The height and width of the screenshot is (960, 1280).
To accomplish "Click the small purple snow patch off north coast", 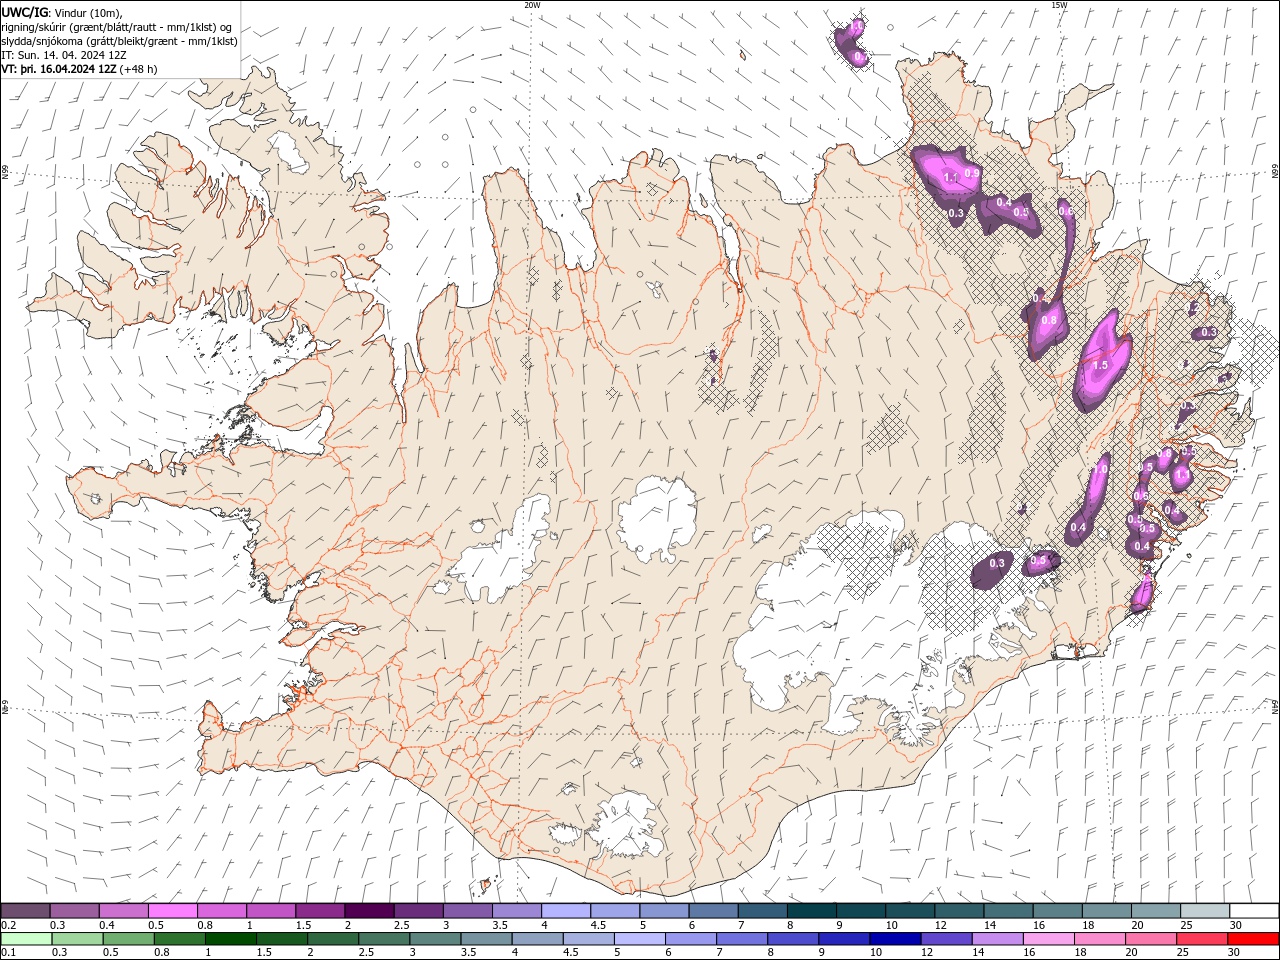I will click(x=852, y=44).
